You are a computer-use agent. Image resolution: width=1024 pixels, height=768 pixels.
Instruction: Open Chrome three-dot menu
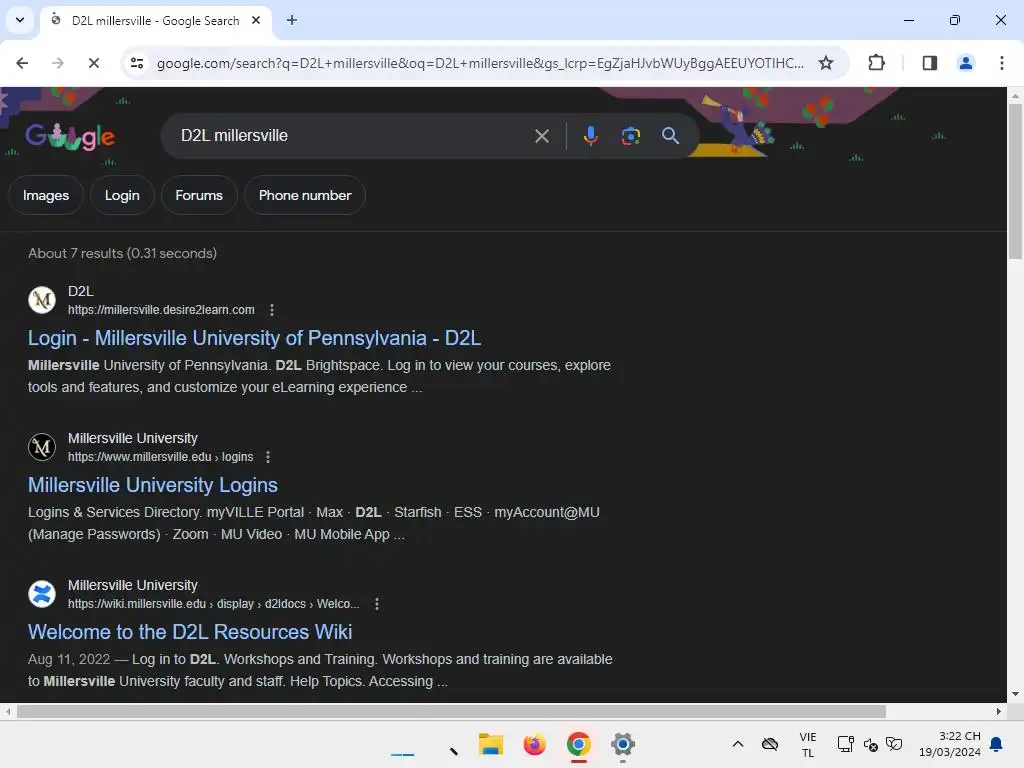[x=1001, y=63]
